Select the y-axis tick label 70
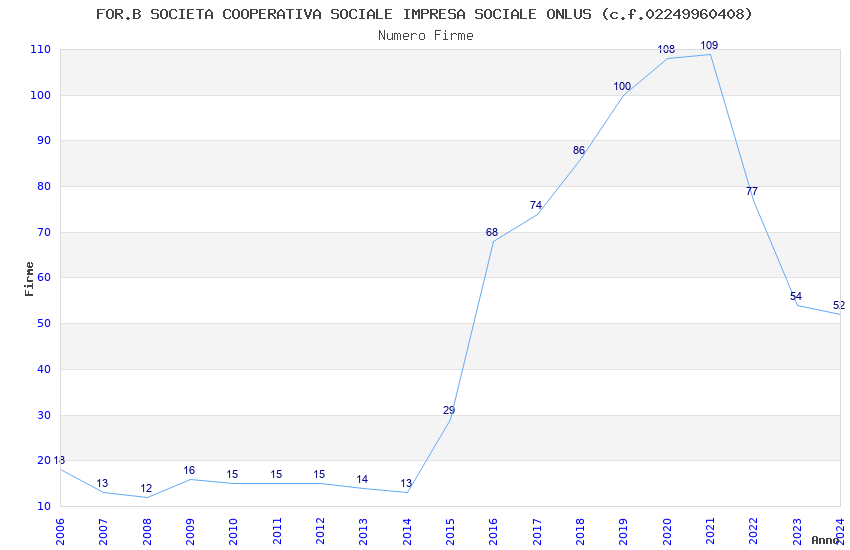Screen dimensions: 850x550 tap(44, 232)
